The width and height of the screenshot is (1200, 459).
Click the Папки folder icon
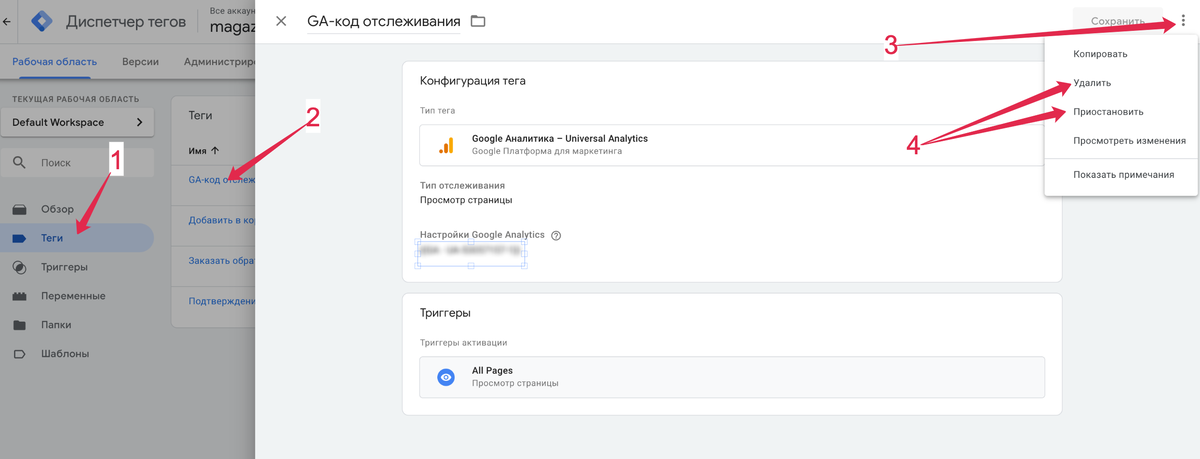(20, 325)
